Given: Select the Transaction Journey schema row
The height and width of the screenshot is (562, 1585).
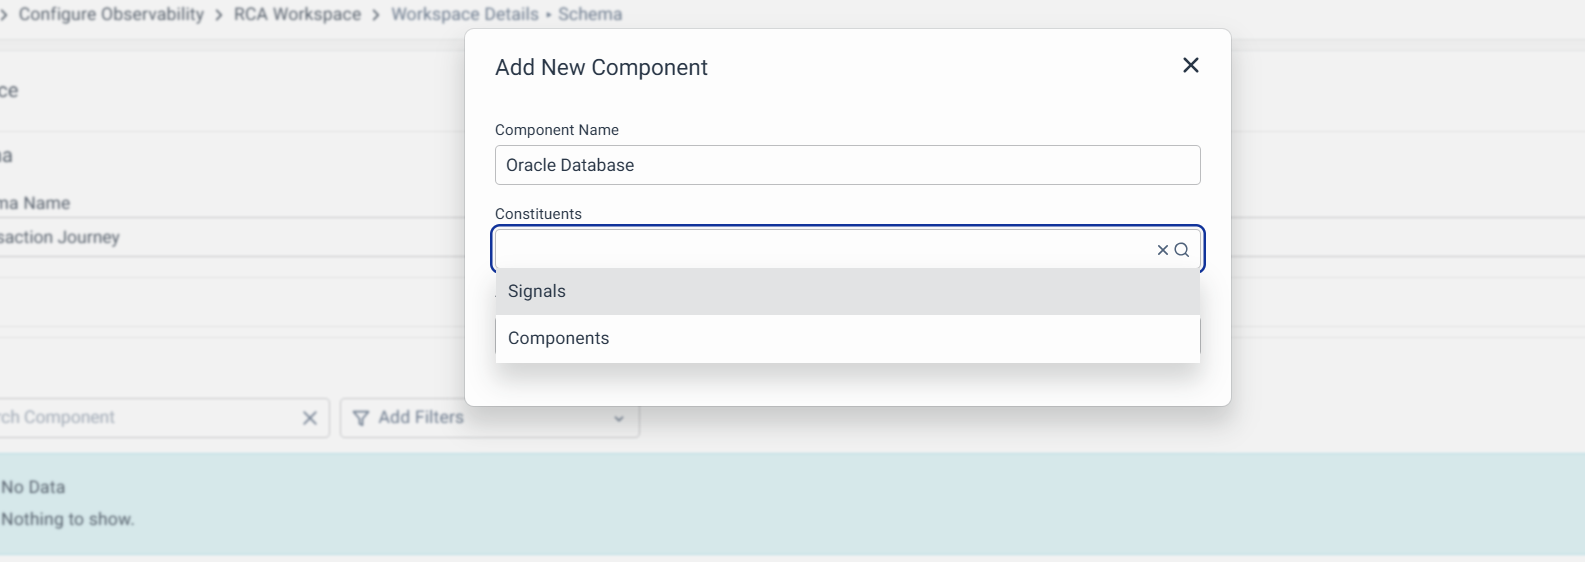Looking at the screenshot, I should click(x=60, y=238).
